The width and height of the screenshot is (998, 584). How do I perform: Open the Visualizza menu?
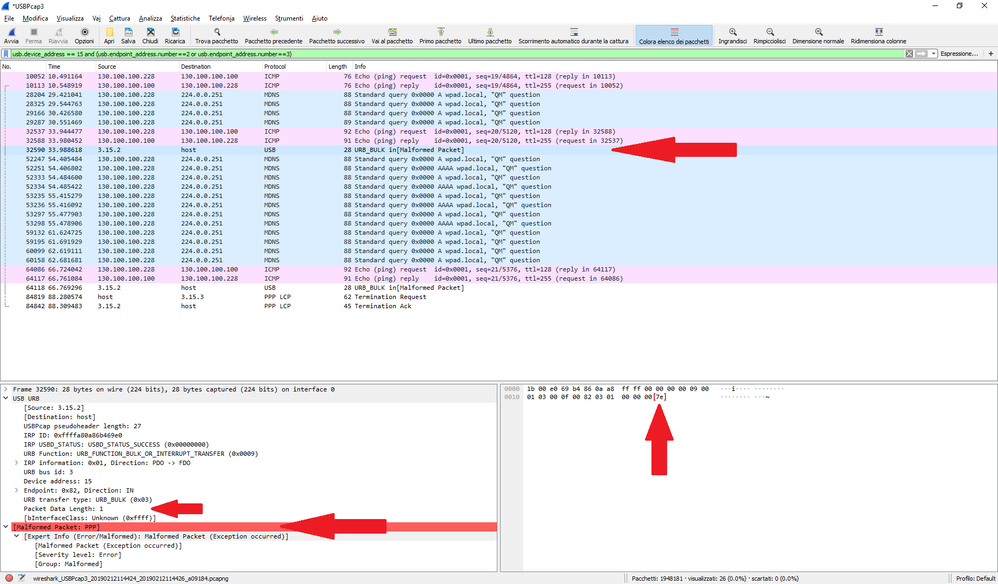(70, 18)
